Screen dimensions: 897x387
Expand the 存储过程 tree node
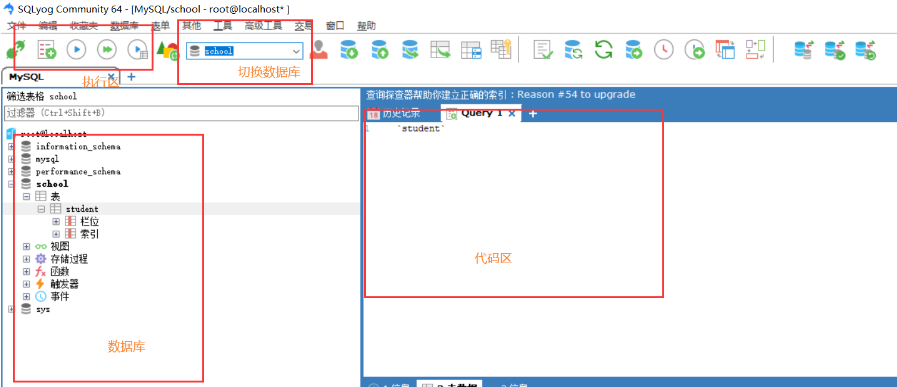coord(26,259)
